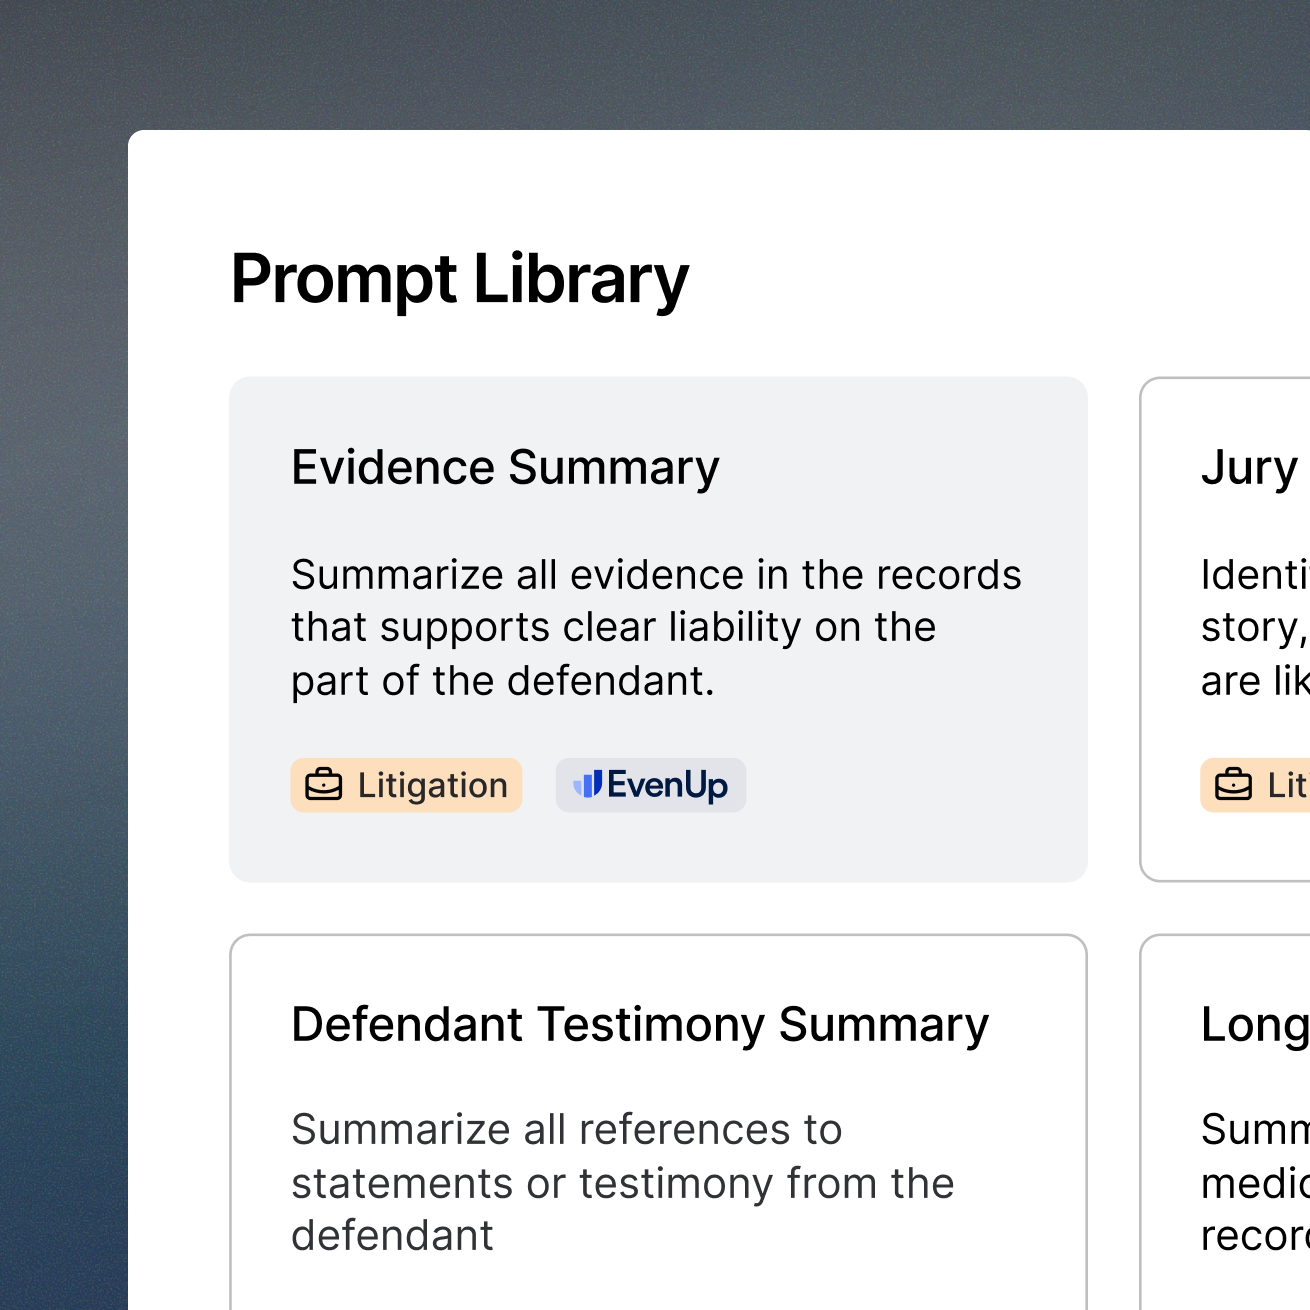The height and width of the screenshot is (1310, 1310).
Task: Select the Litigation tag on Evidence Summary
Action: point(406,785)
